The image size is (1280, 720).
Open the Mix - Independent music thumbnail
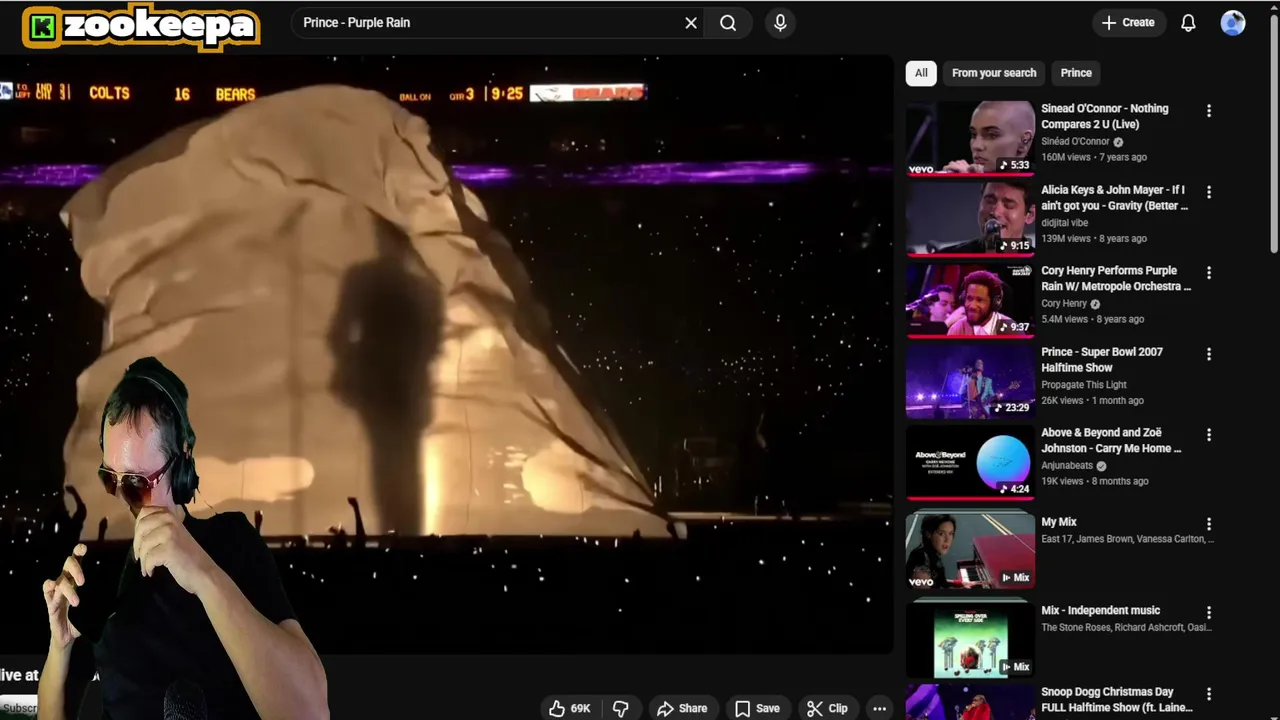pos(970,638)
